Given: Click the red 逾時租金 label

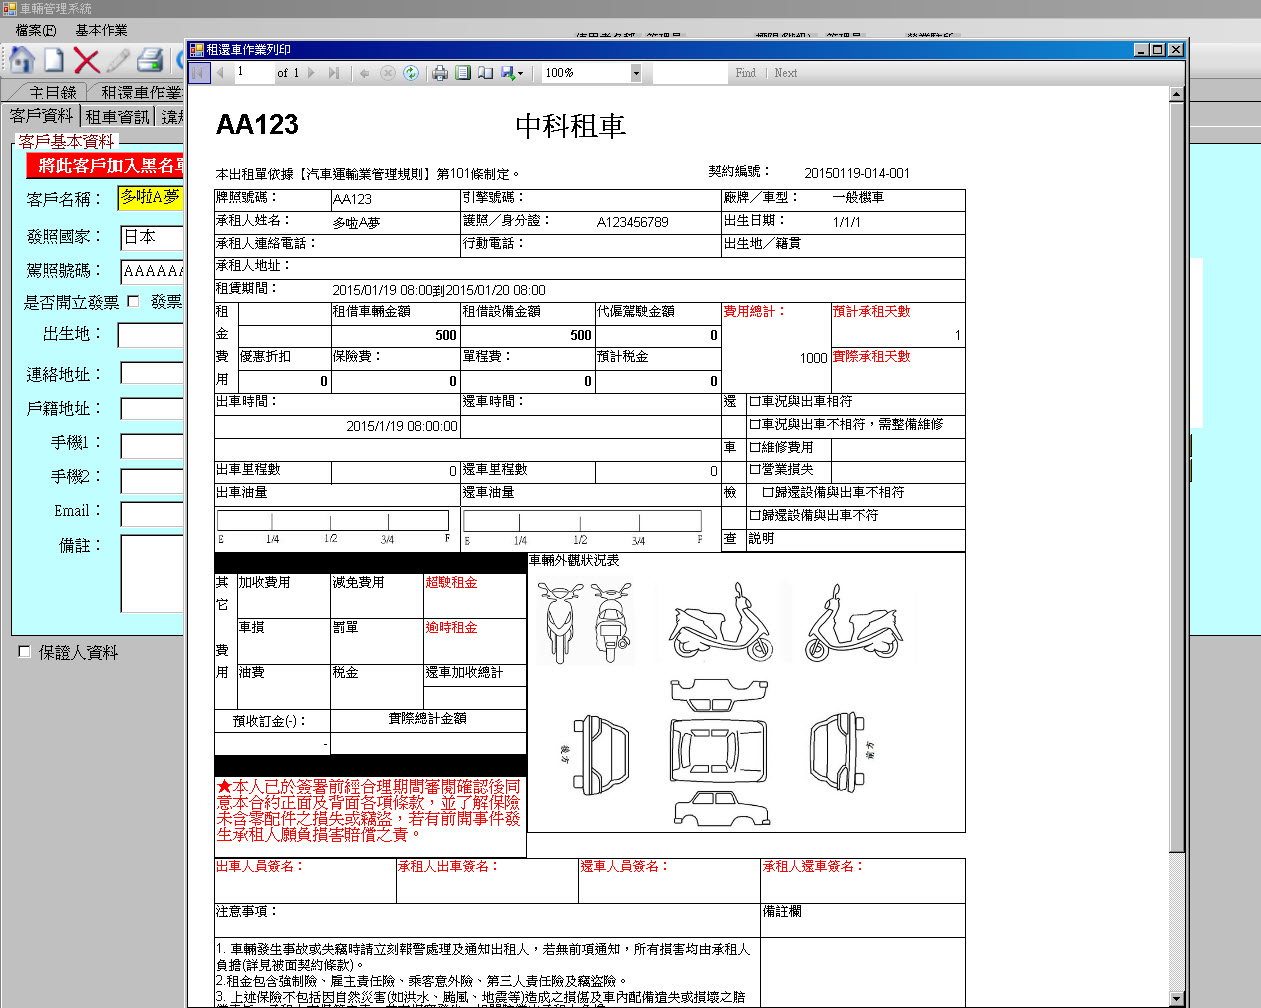Looking at the screenshot, I should pos(451,628).
